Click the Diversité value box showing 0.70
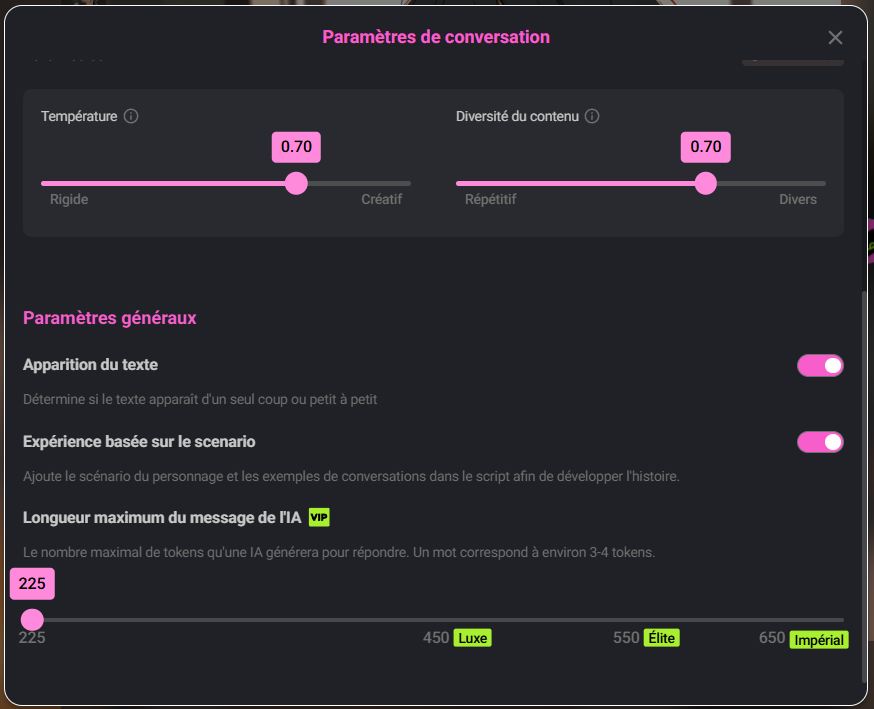This screenshot has height=709, width=874. [707, 147]
